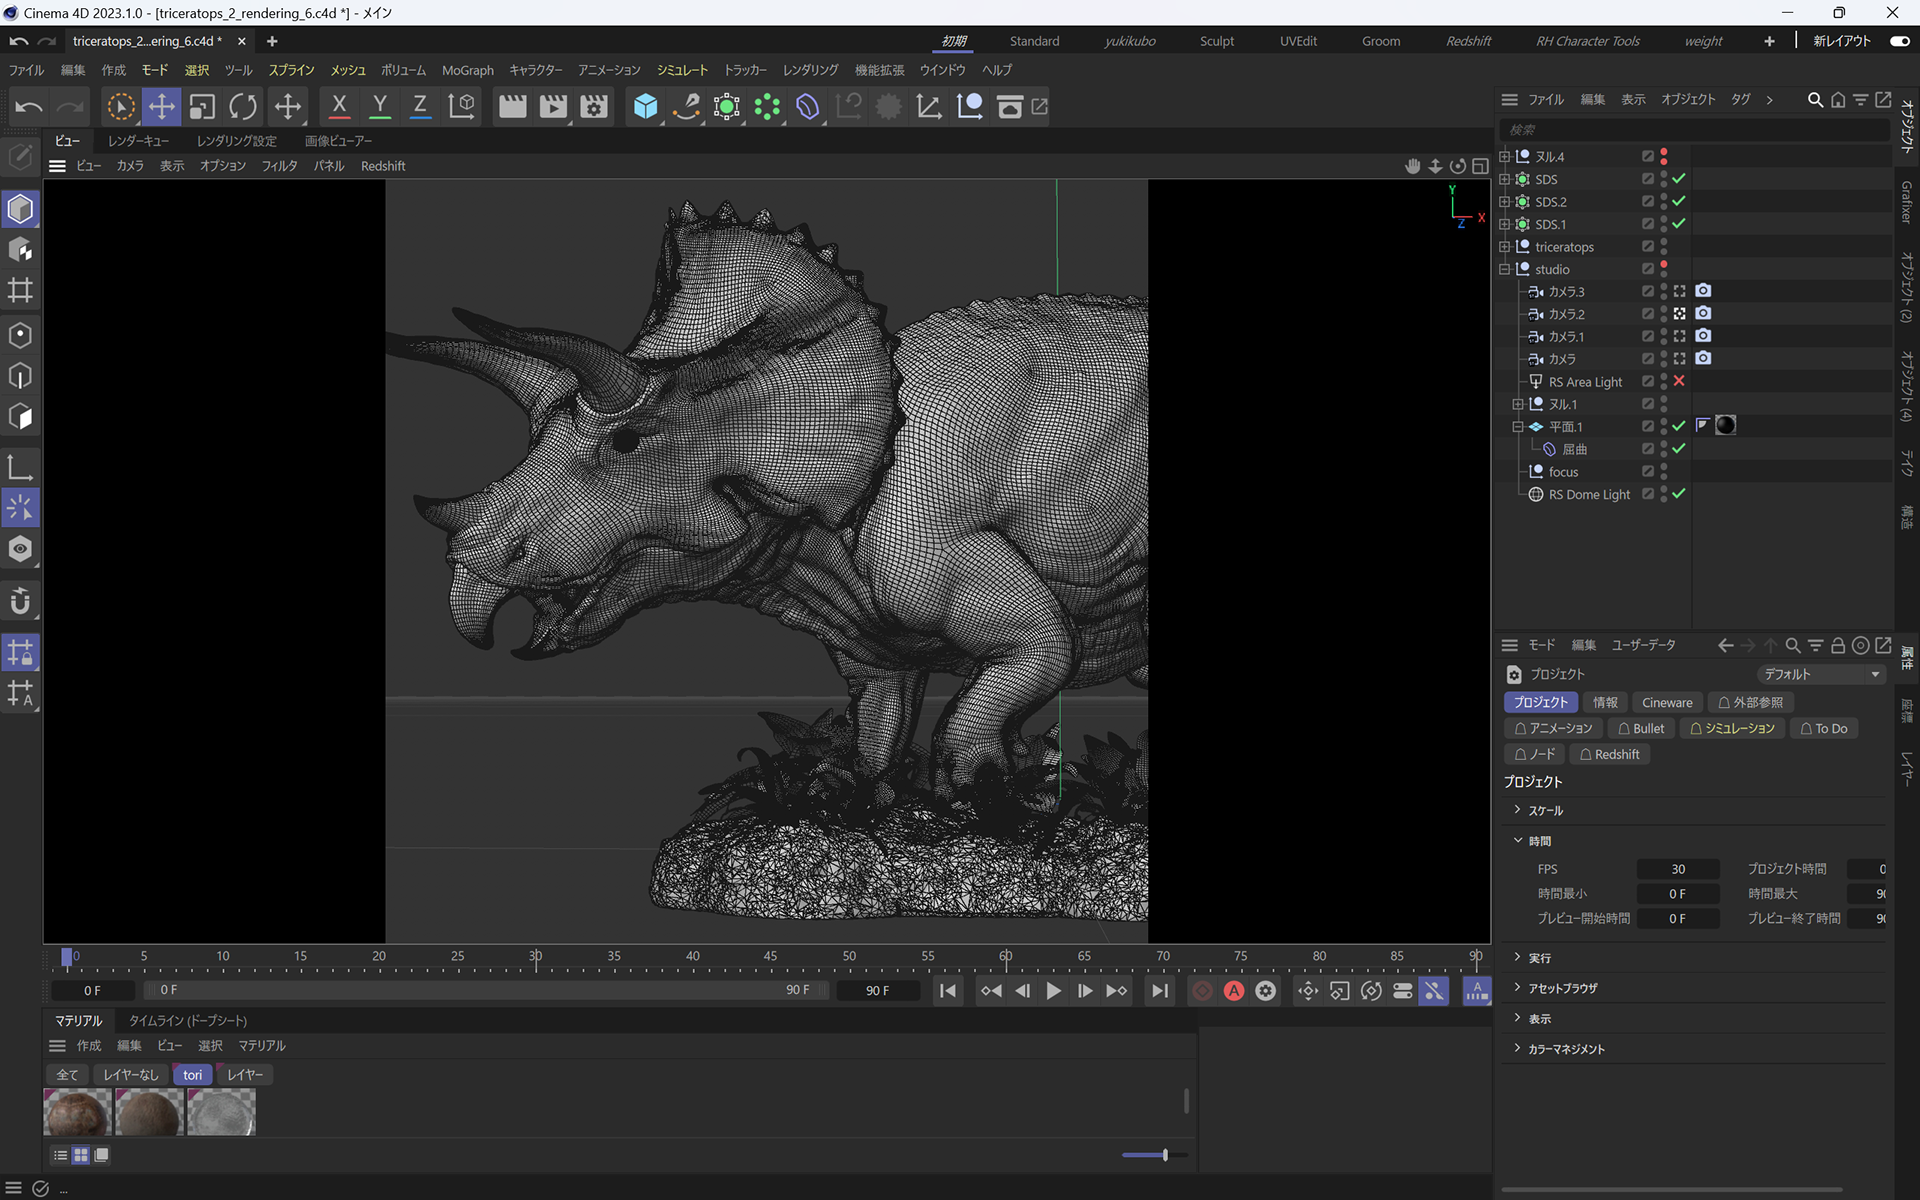The height and width of the screenshot is (1200, 1920).
Task: Jump to the end of animation
Action: (1159, 991)
